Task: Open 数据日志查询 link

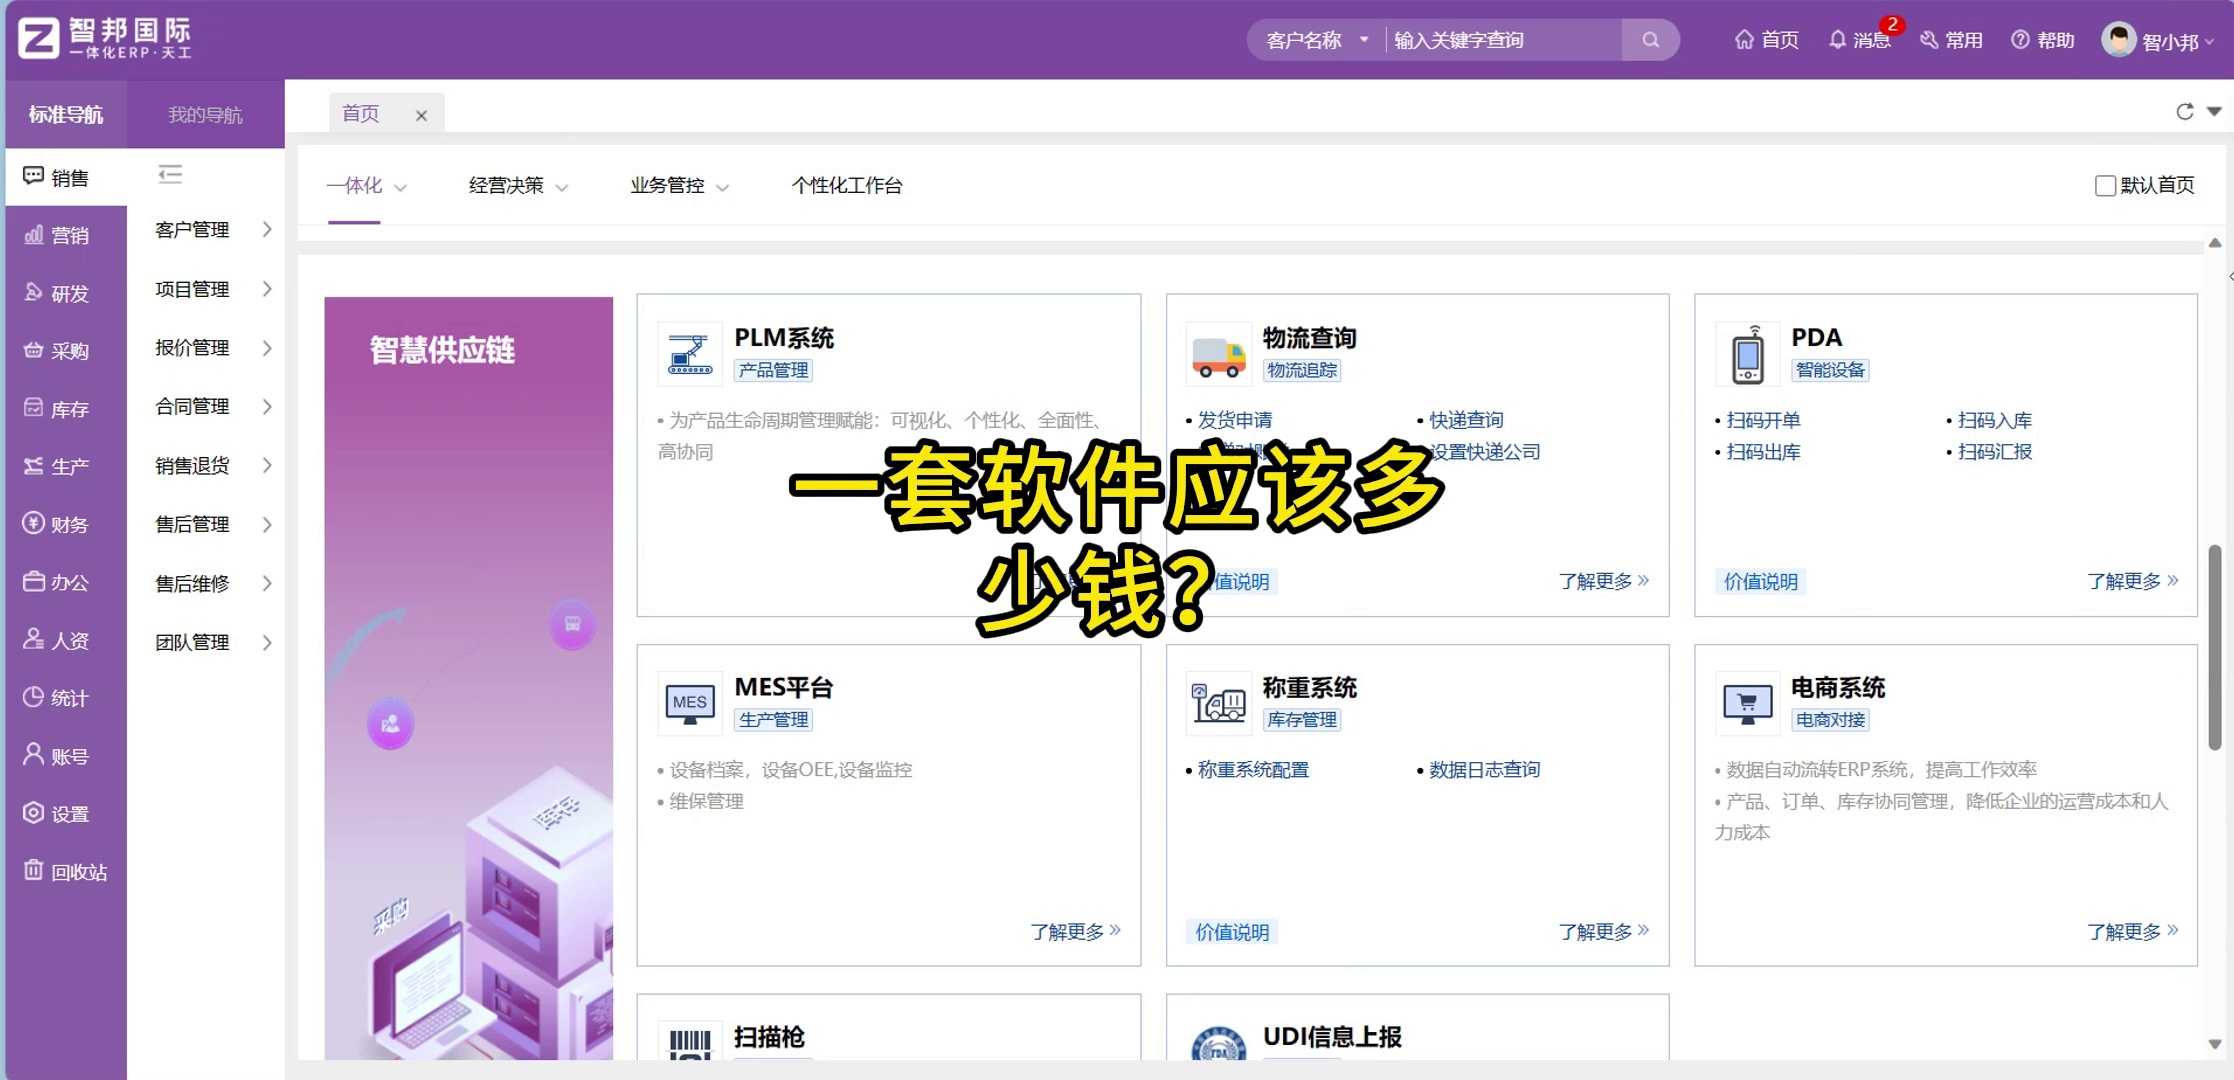Action: click(1485, 770)
